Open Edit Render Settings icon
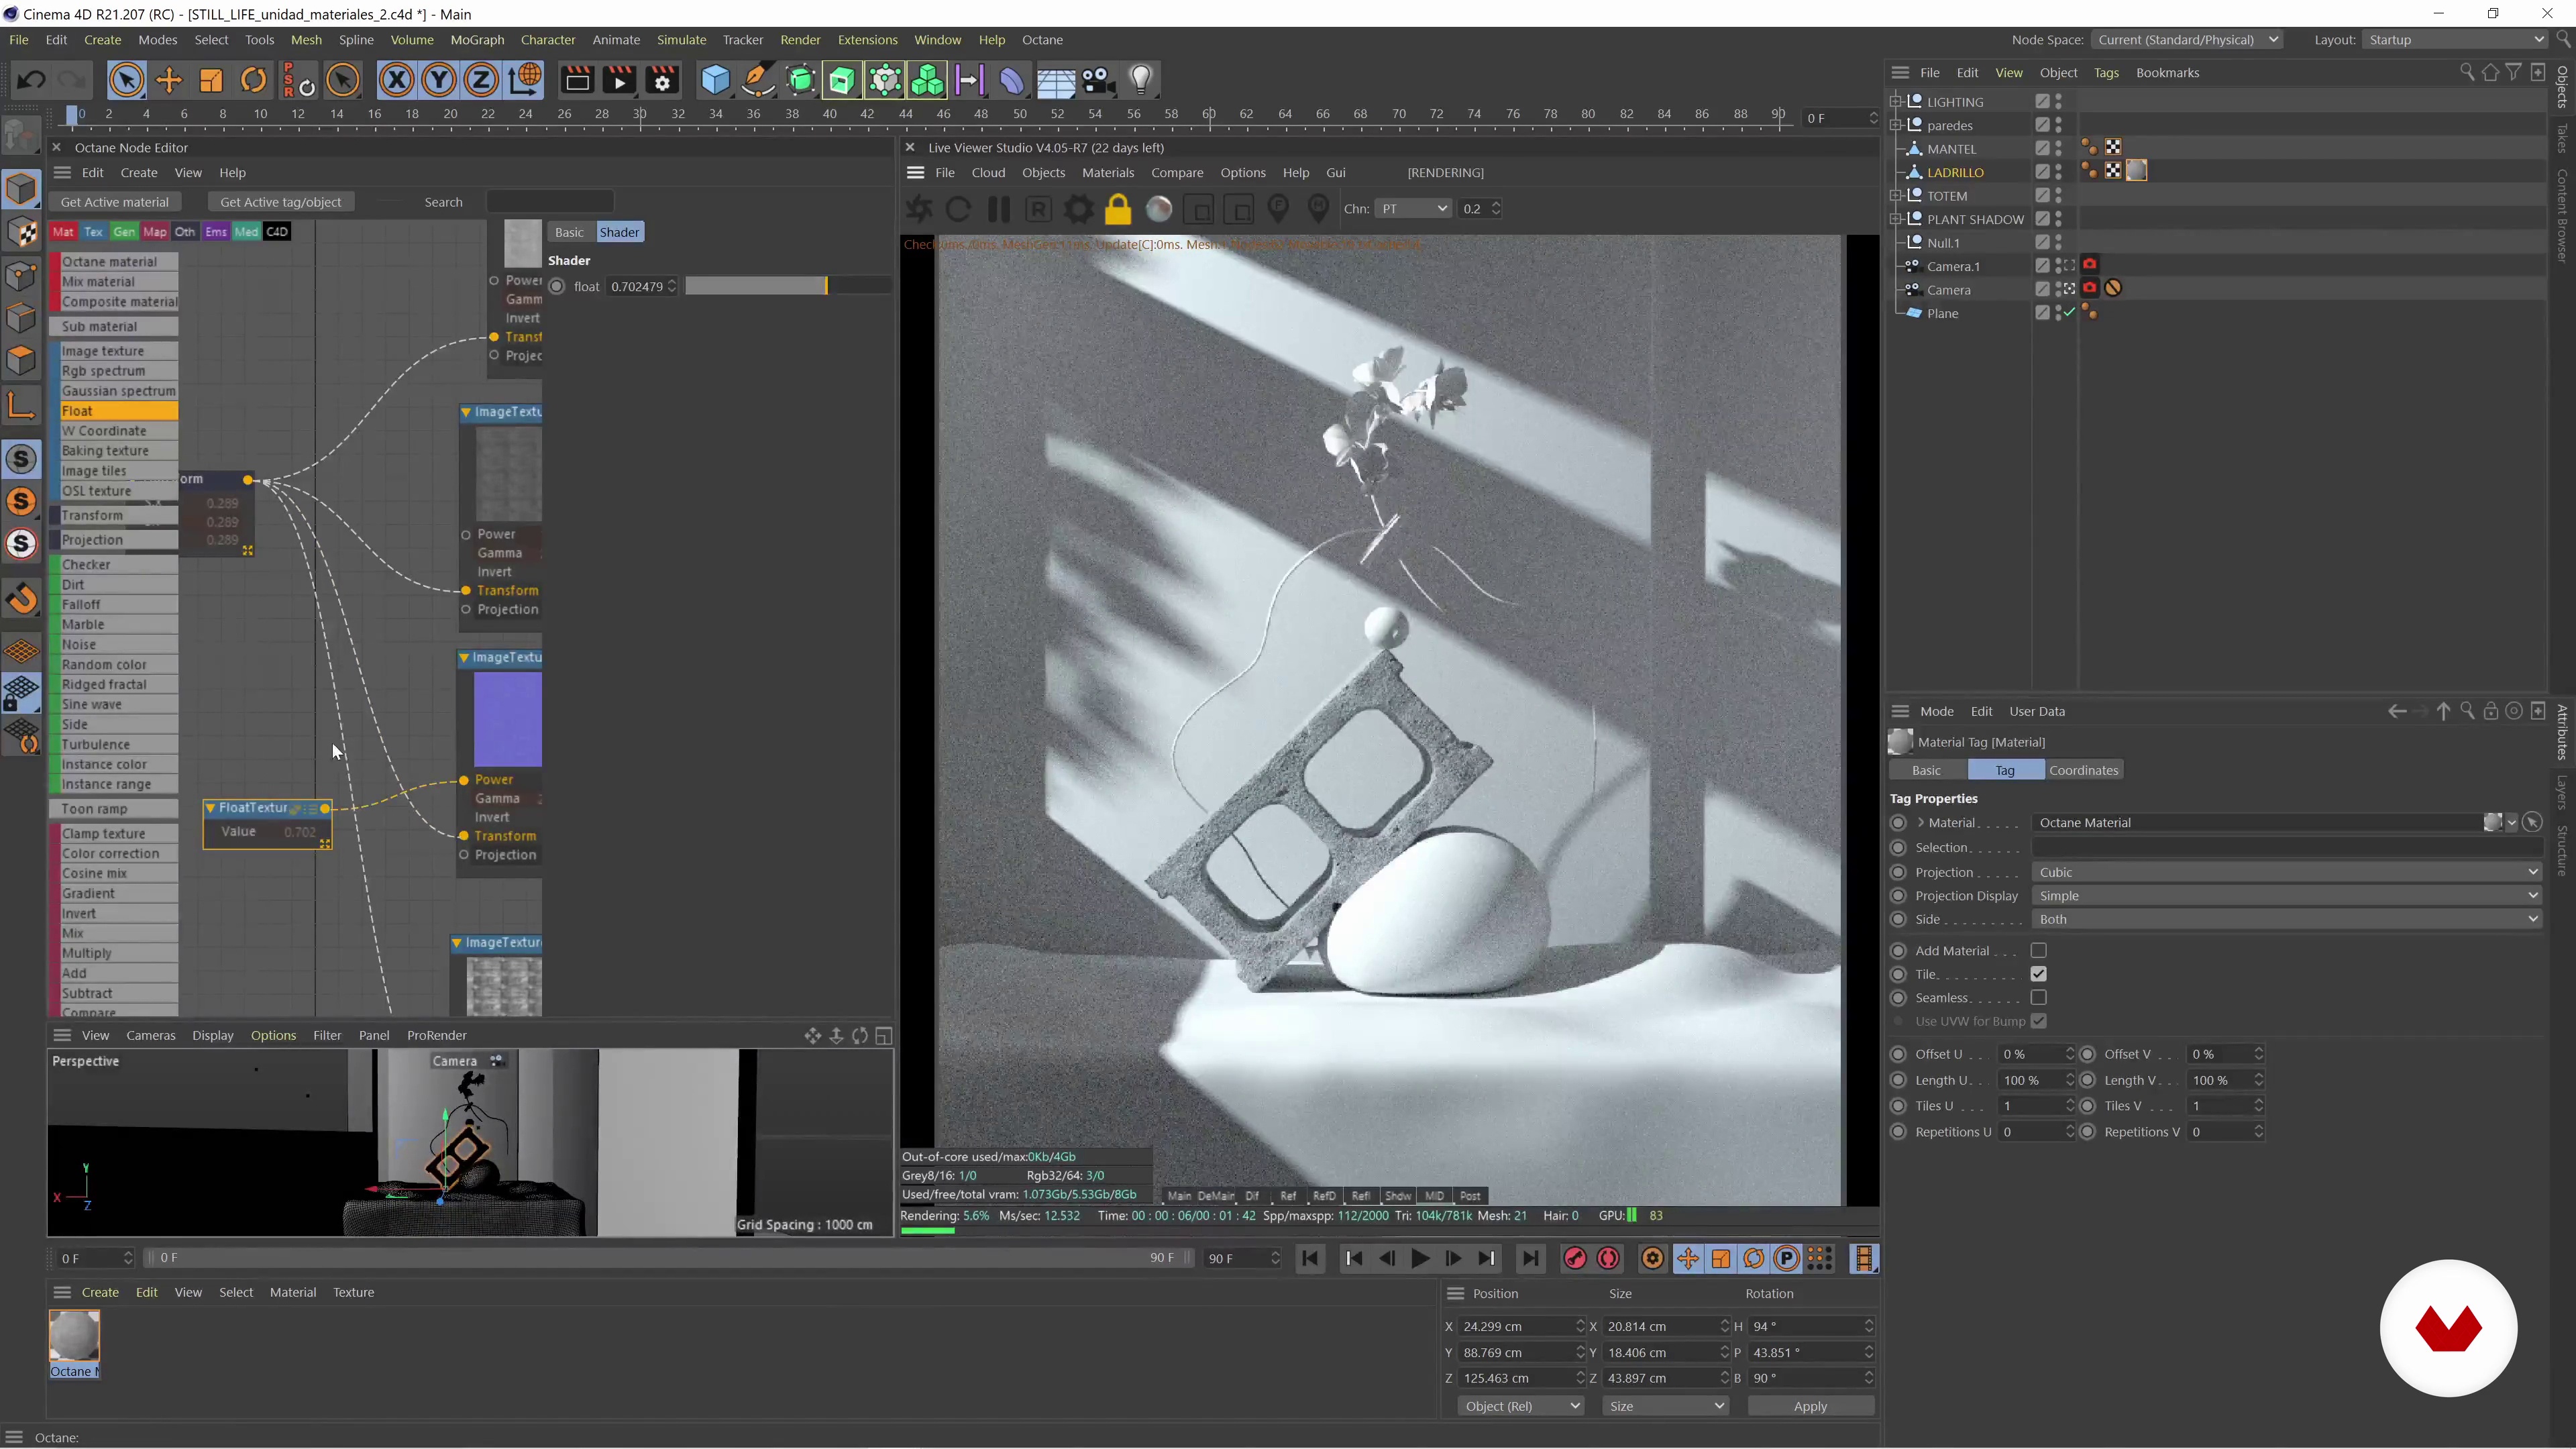This screenshot has width=2576, height=1449. click(662, 80)
